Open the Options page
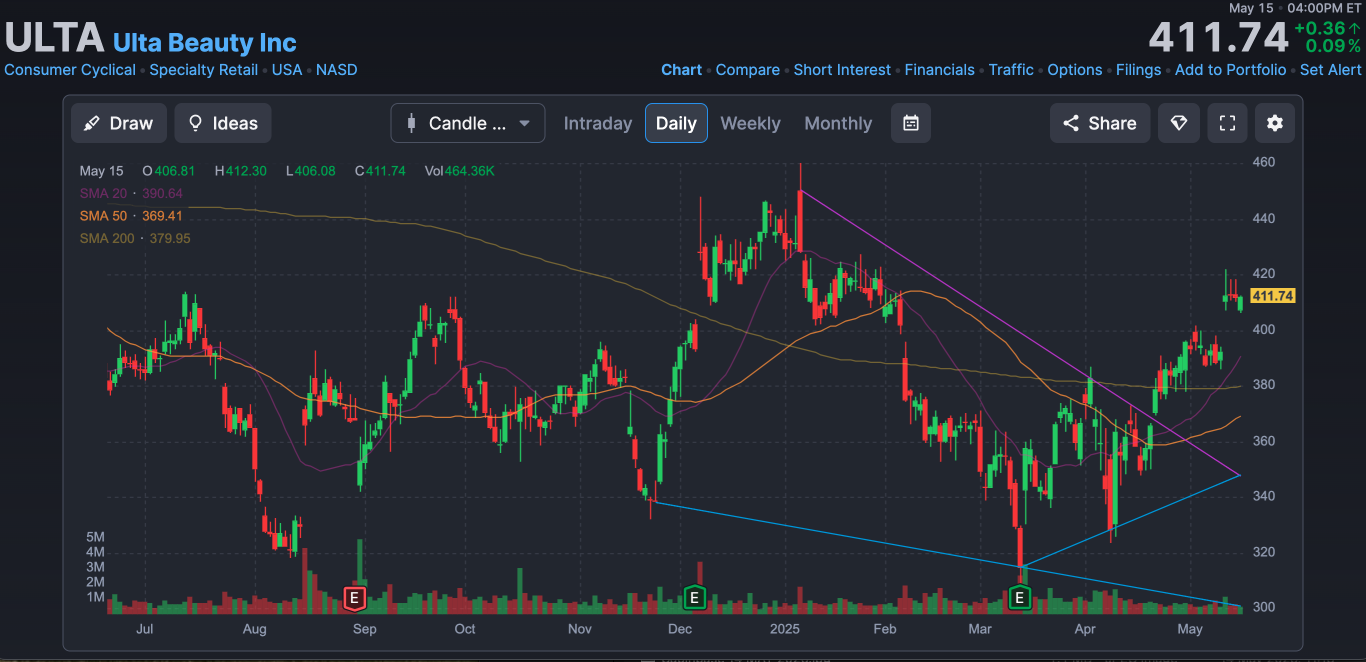The height and width of the screenshot is (662, 1366). coord(1075,70)
